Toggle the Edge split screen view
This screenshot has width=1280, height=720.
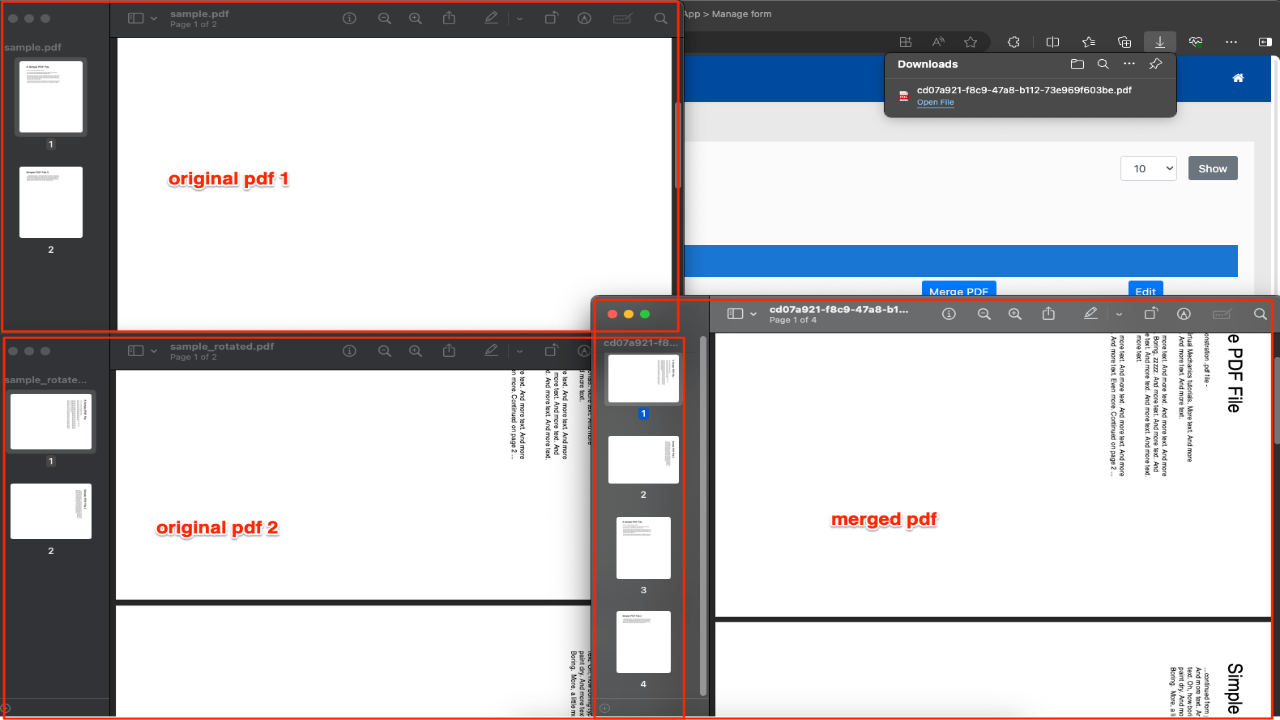[1053, 42]
